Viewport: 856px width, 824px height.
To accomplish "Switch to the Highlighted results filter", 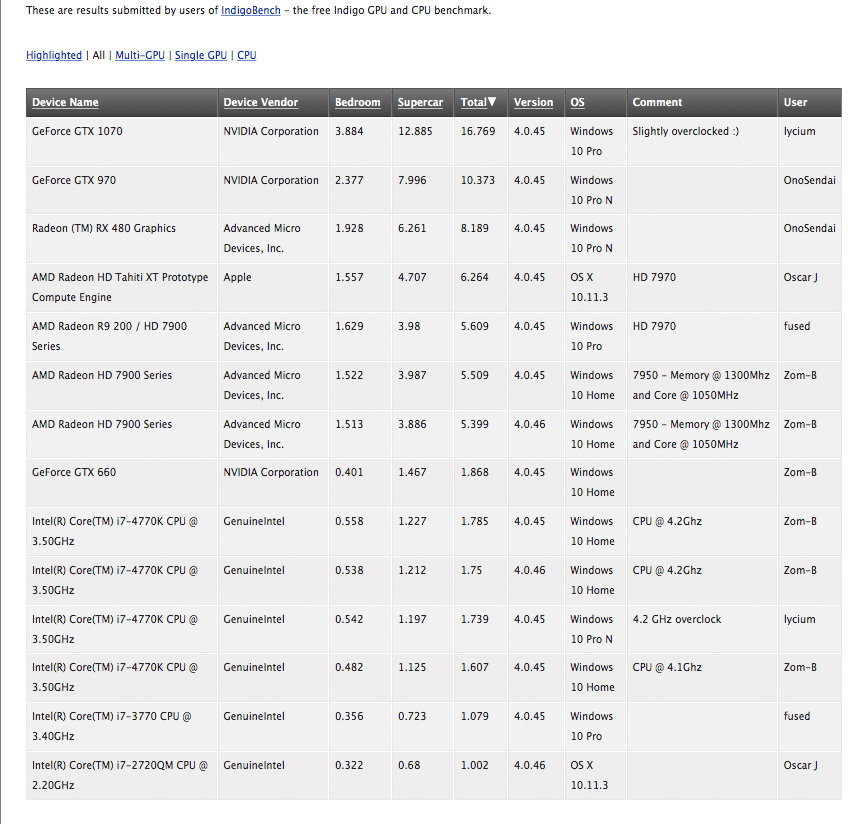I will coord(54,56).
